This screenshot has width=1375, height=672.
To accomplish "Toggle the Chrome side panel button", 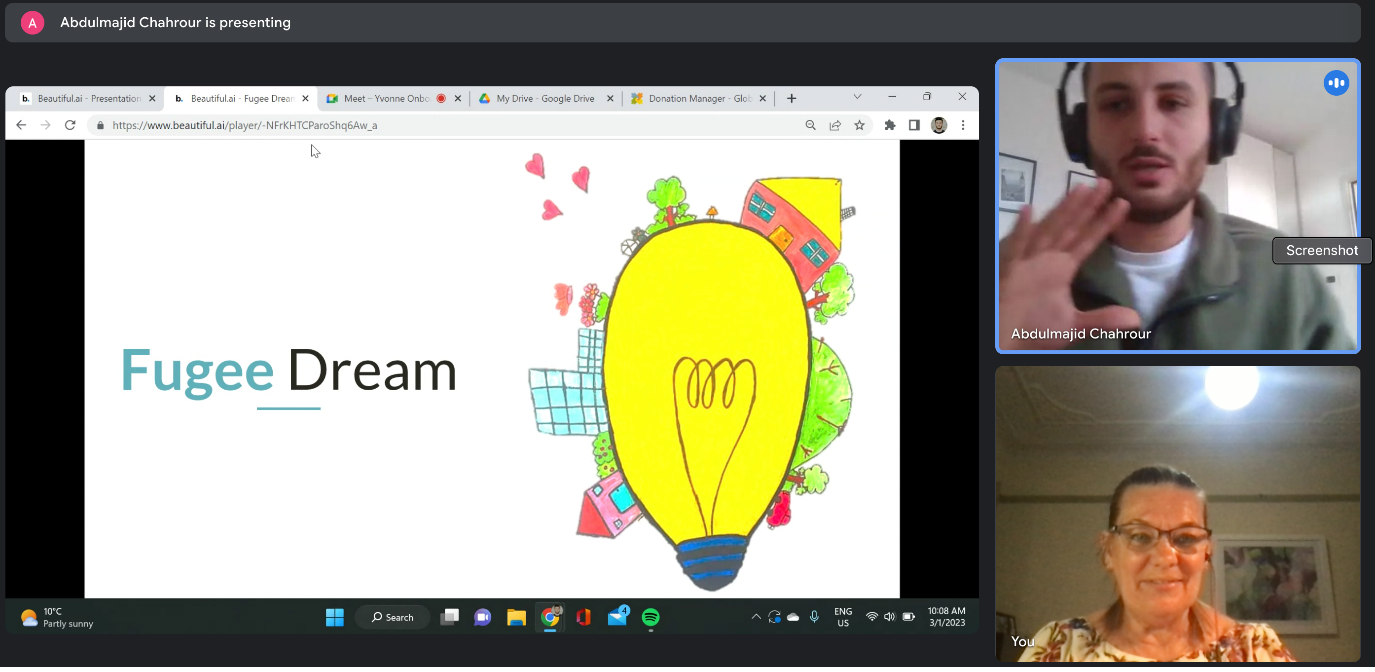I will click(914, 125).
